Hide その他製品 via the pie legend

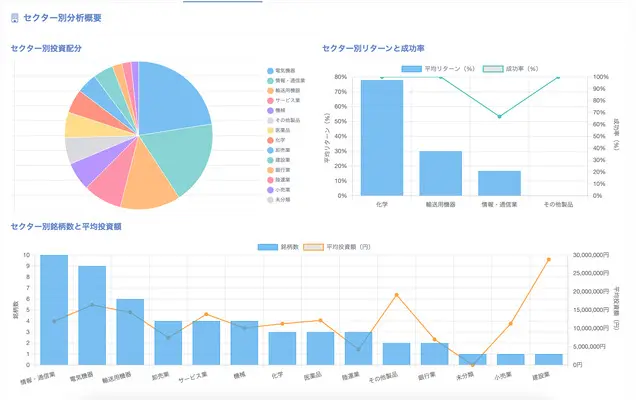(284, 120)
